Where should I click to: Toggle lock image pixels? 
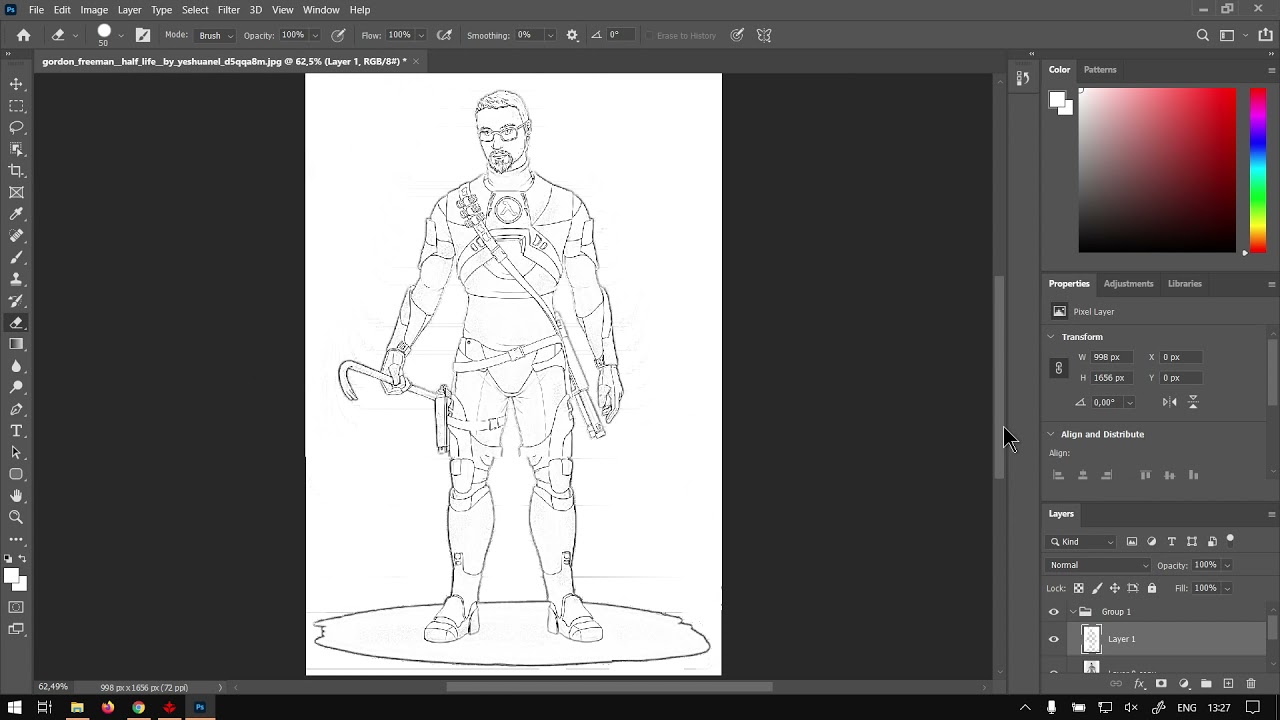[1097, 588]
